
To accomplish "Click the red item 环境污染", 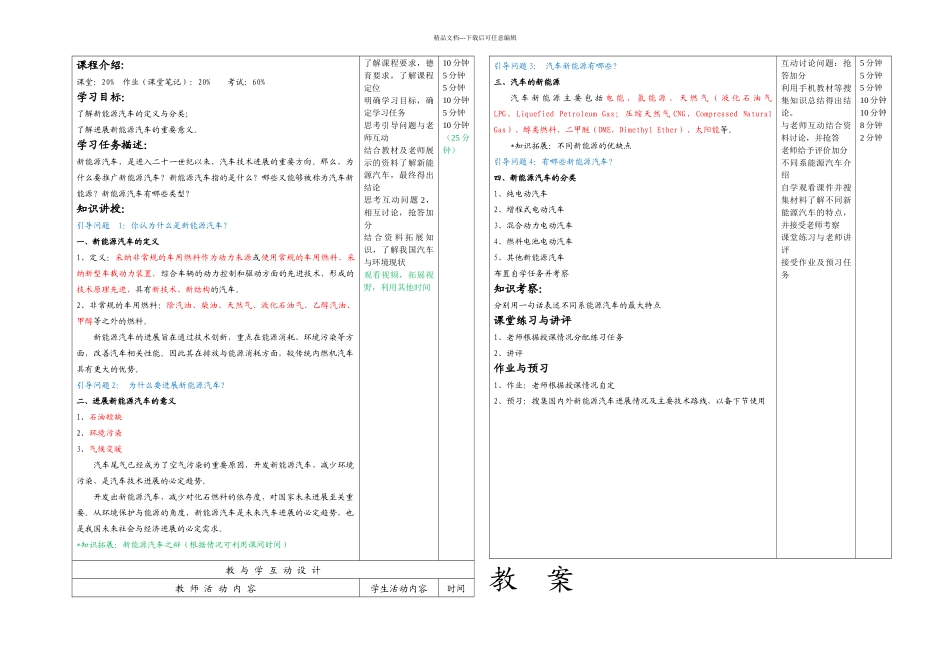I will point(105,433).
